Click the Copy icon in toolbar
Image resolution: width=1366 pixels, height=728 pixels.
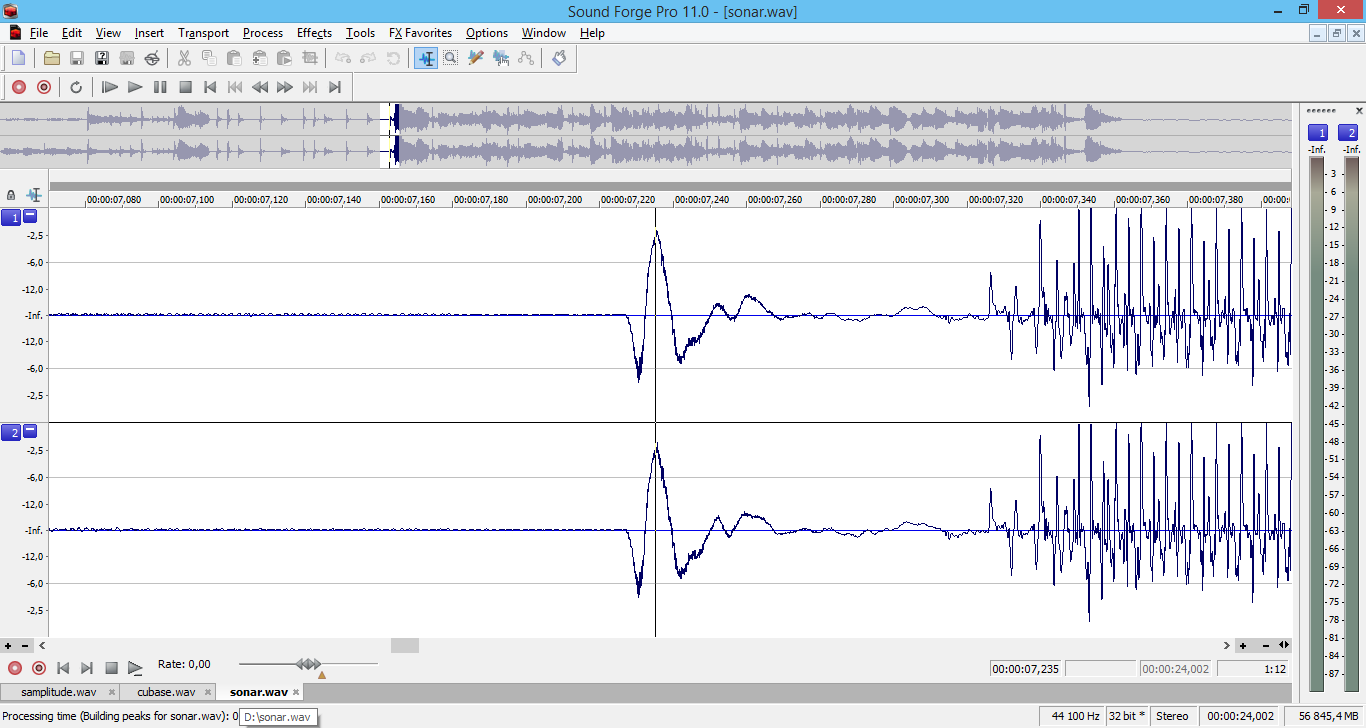click(209, 58)
